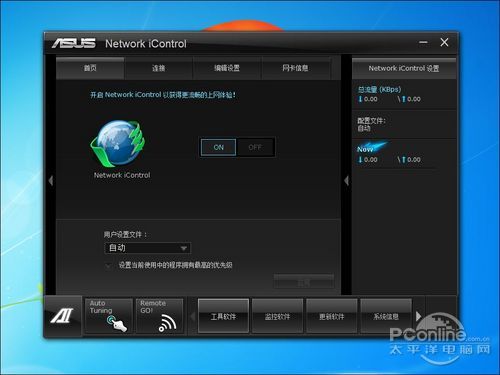Show more bottom bar items with right arrow

[419, 316]
